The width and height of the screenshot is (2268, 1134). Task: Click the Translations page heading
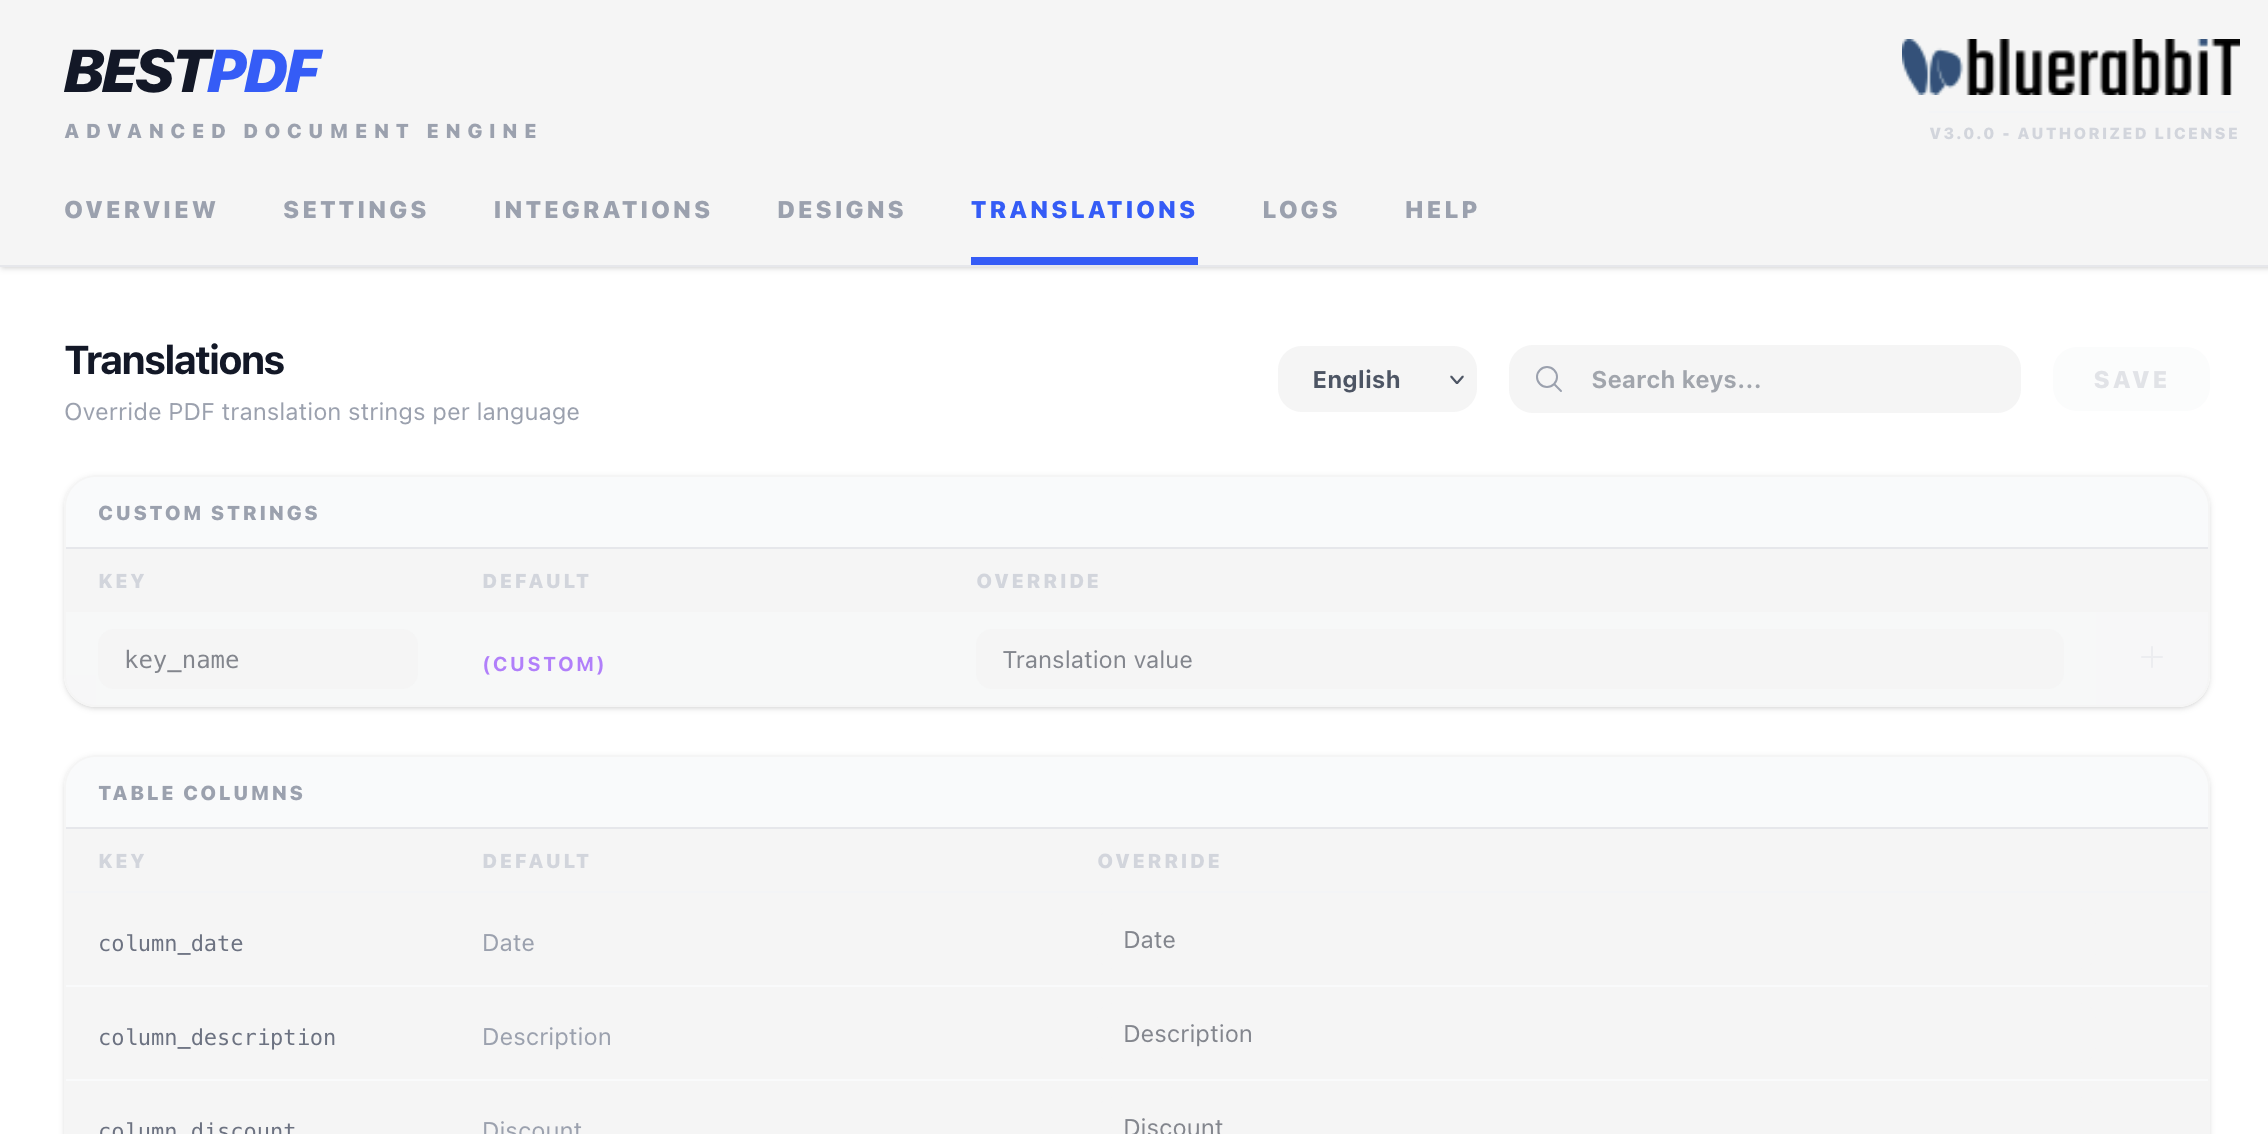174,360
